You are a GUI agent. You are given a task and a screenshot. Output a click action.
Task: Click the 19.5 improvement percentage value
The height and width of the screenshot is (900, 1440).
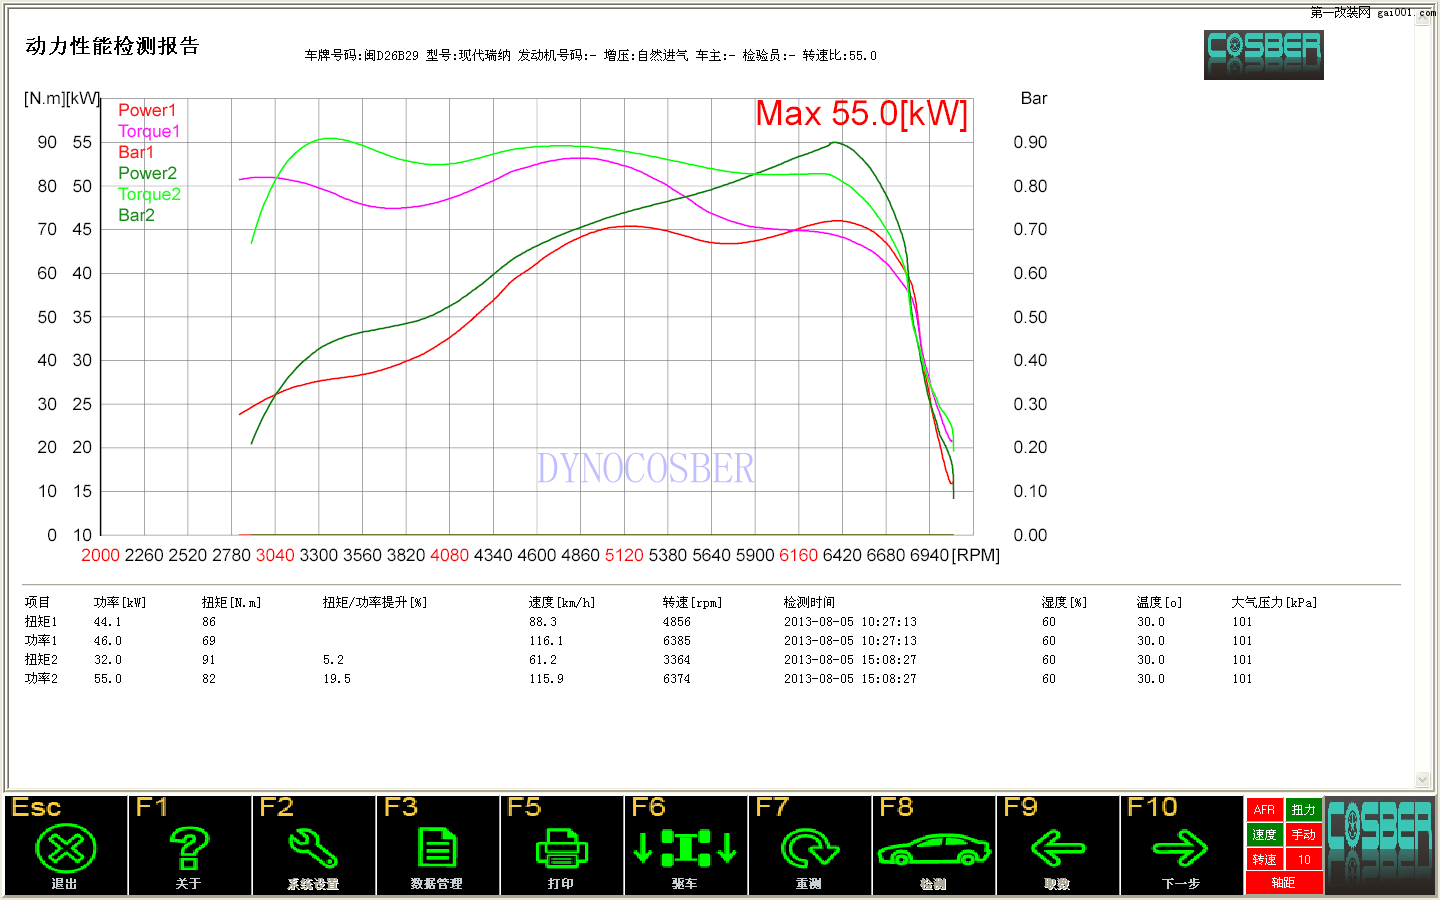point(337,679)
